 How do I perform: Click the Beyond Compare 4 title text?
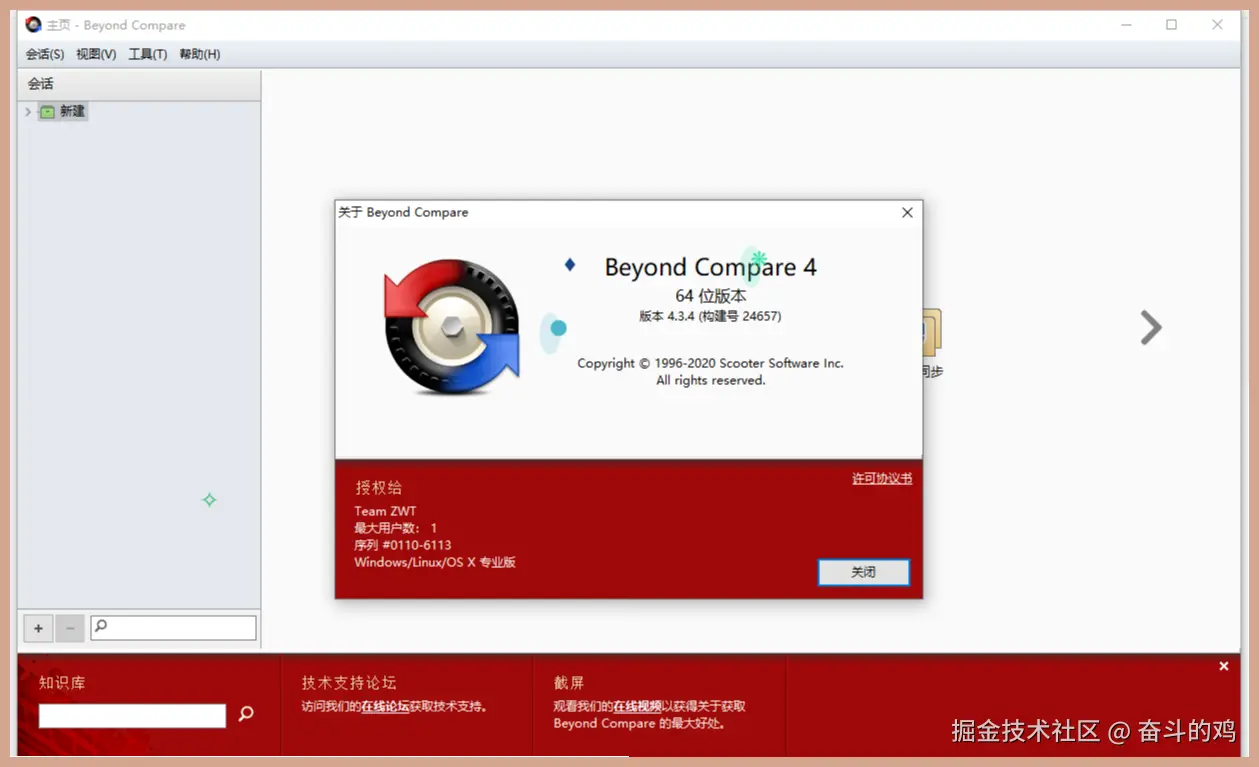[x=711, y=268]
